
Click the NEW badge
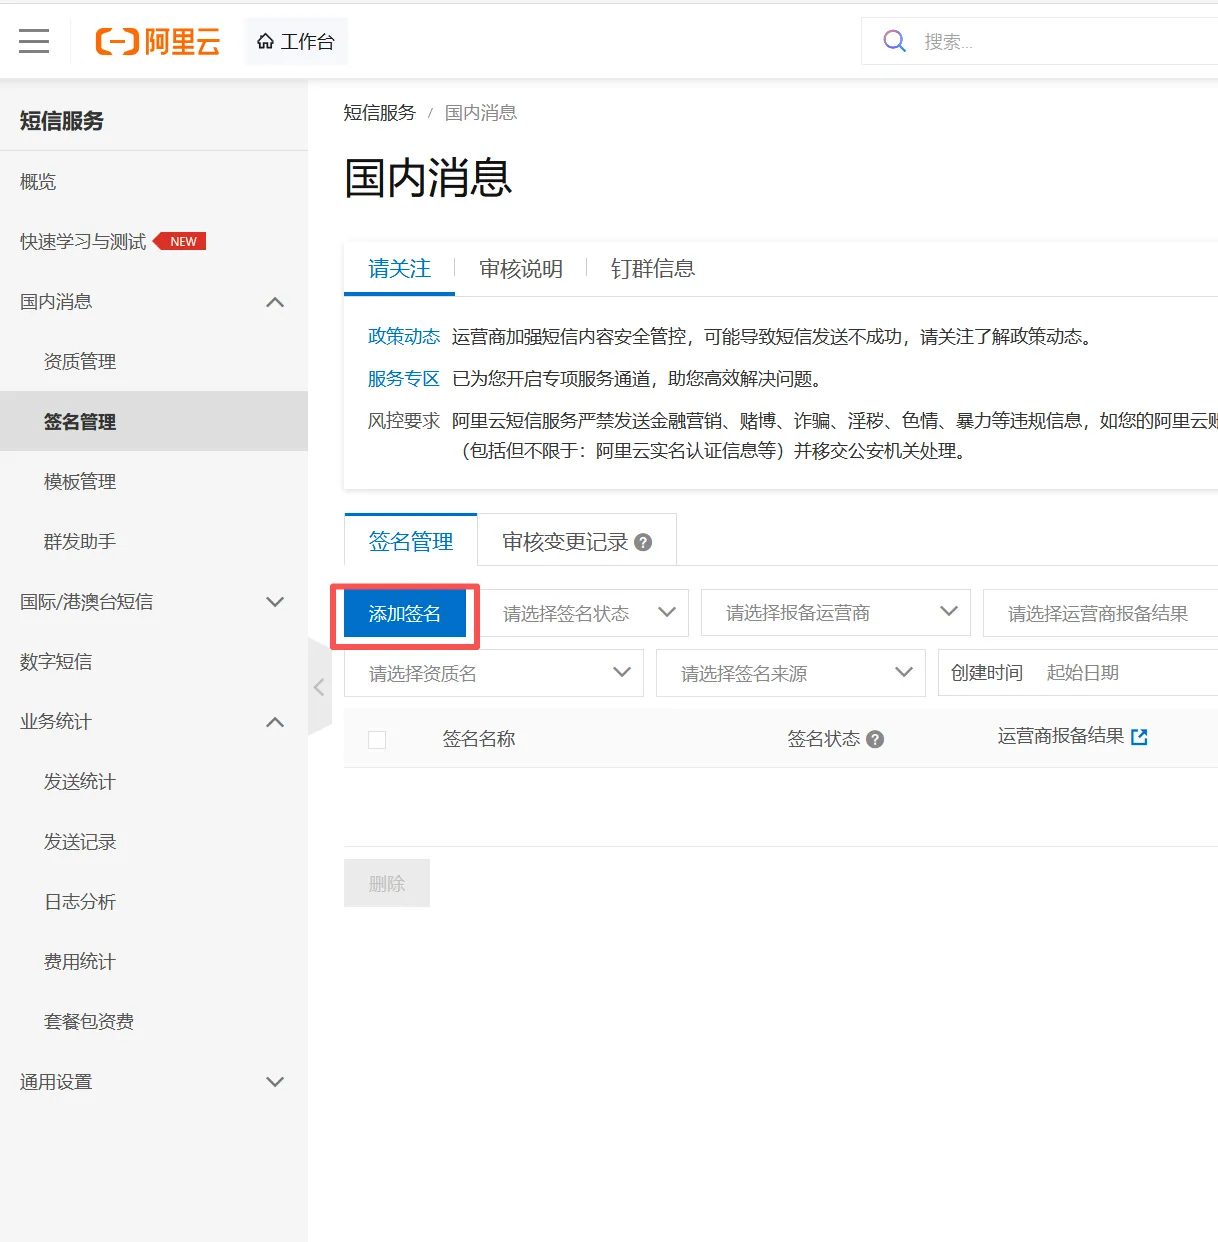click(180, 241)
